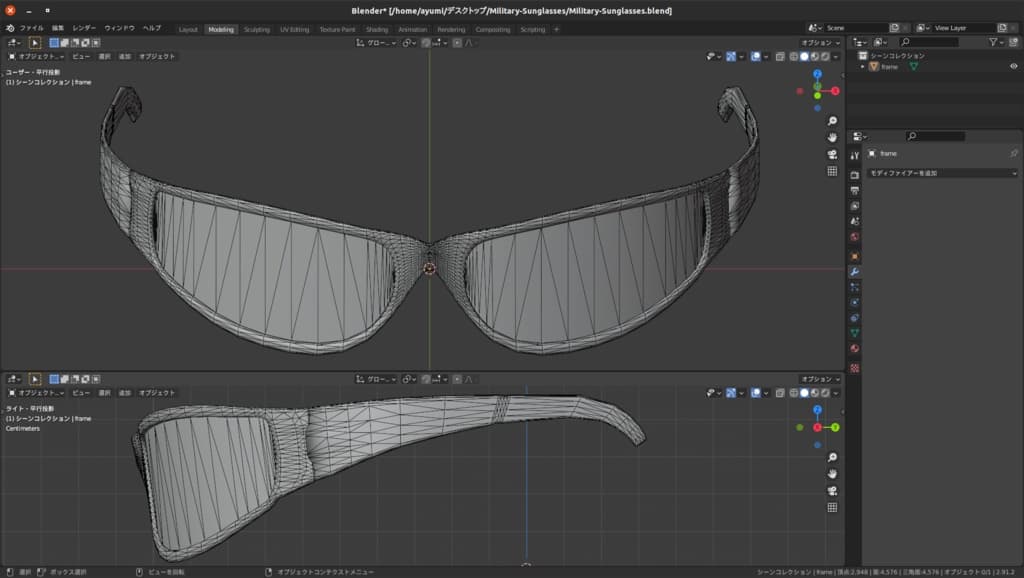The image size is (1024, 578).
Task: Open the Object Data mesh properties tab
Action: click(855, 332)
